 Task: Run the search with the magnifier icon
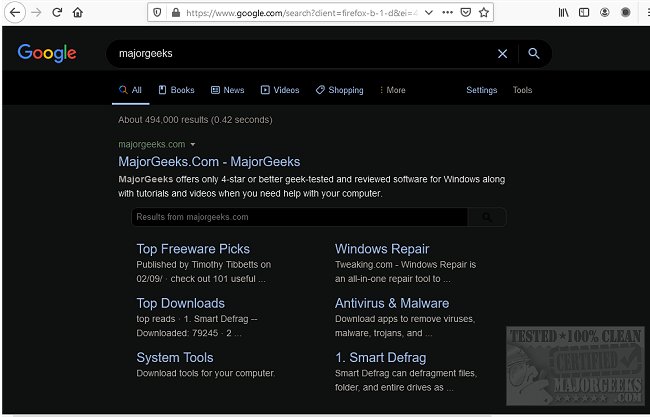pyautogui.click(x=534, y=53)
